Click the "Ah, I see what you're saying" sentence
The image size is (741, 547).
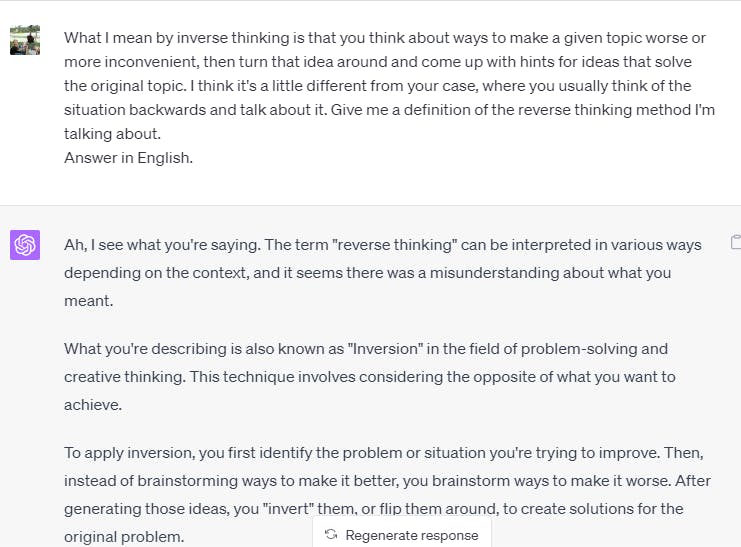pos(162,245)
